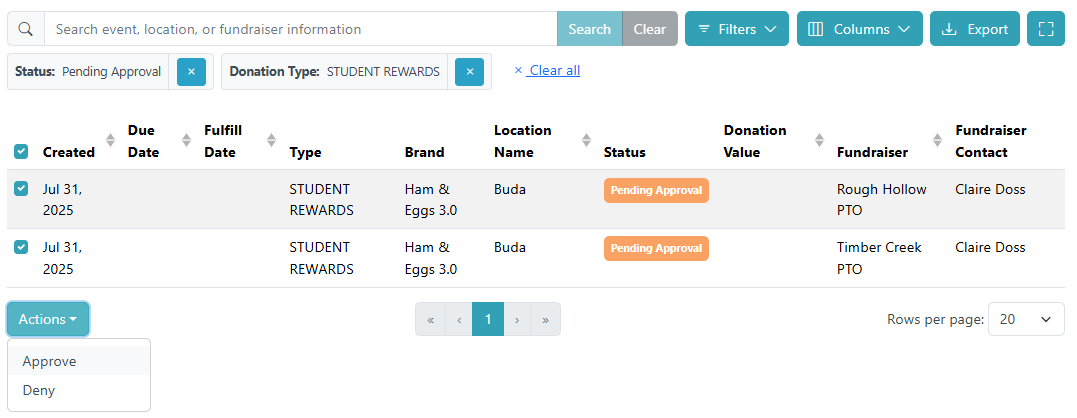Sort by Fulfill Date column
1077x418 pixels.
(271, 141)
